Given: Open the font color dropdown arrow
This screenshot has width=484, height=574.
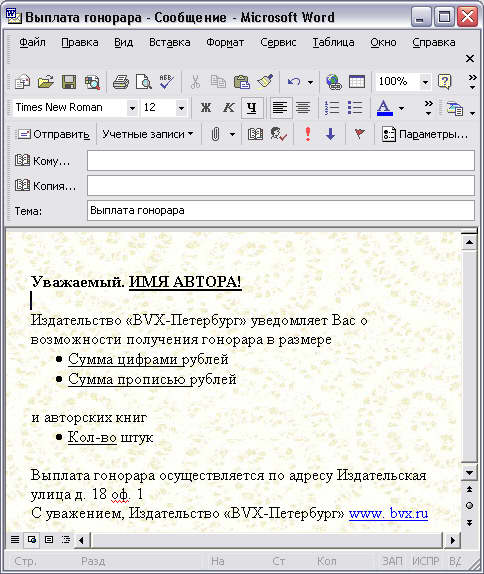Looking at the screenshot, I should tap(401, 108).
